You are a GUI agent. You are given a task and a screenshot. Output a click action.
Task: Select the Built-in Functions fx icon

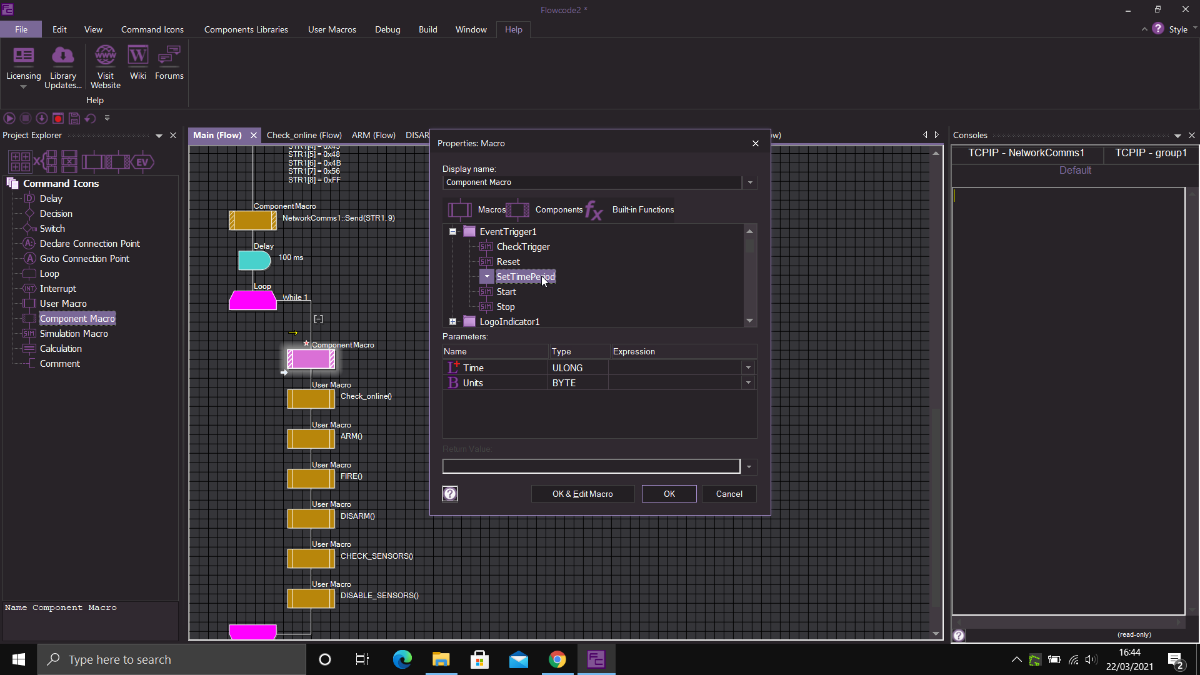pyautogui.click(x=594, y=210)
